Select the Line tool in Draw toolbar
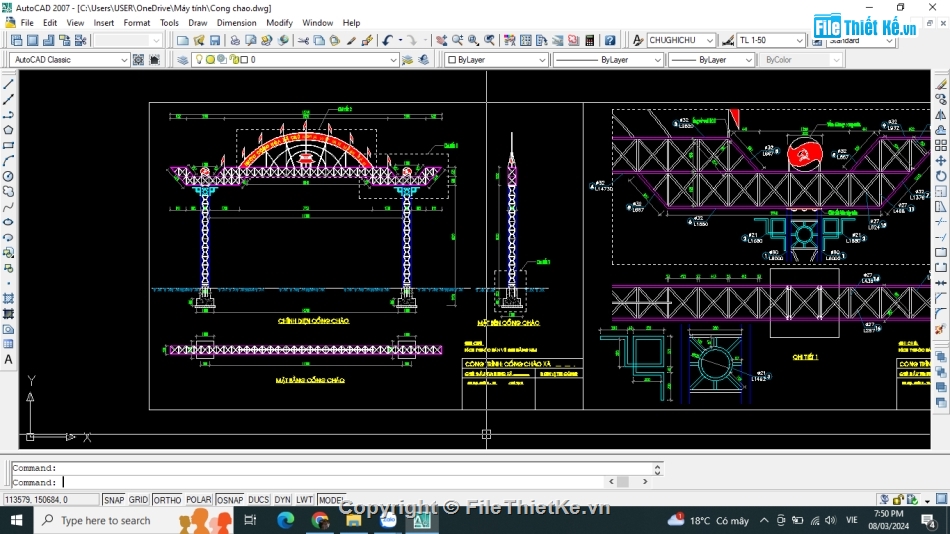 [8, 84]
